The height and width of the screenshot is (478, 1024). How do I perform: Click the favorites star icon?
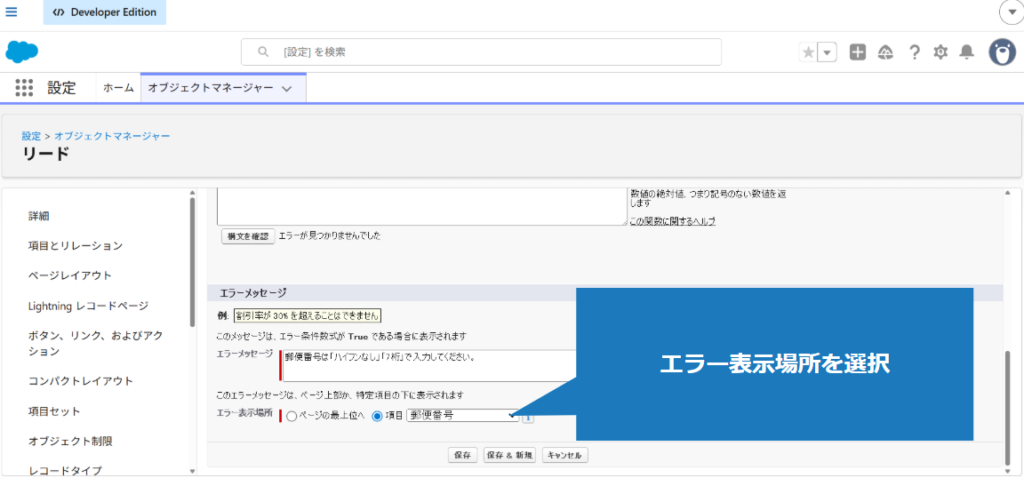808,53
